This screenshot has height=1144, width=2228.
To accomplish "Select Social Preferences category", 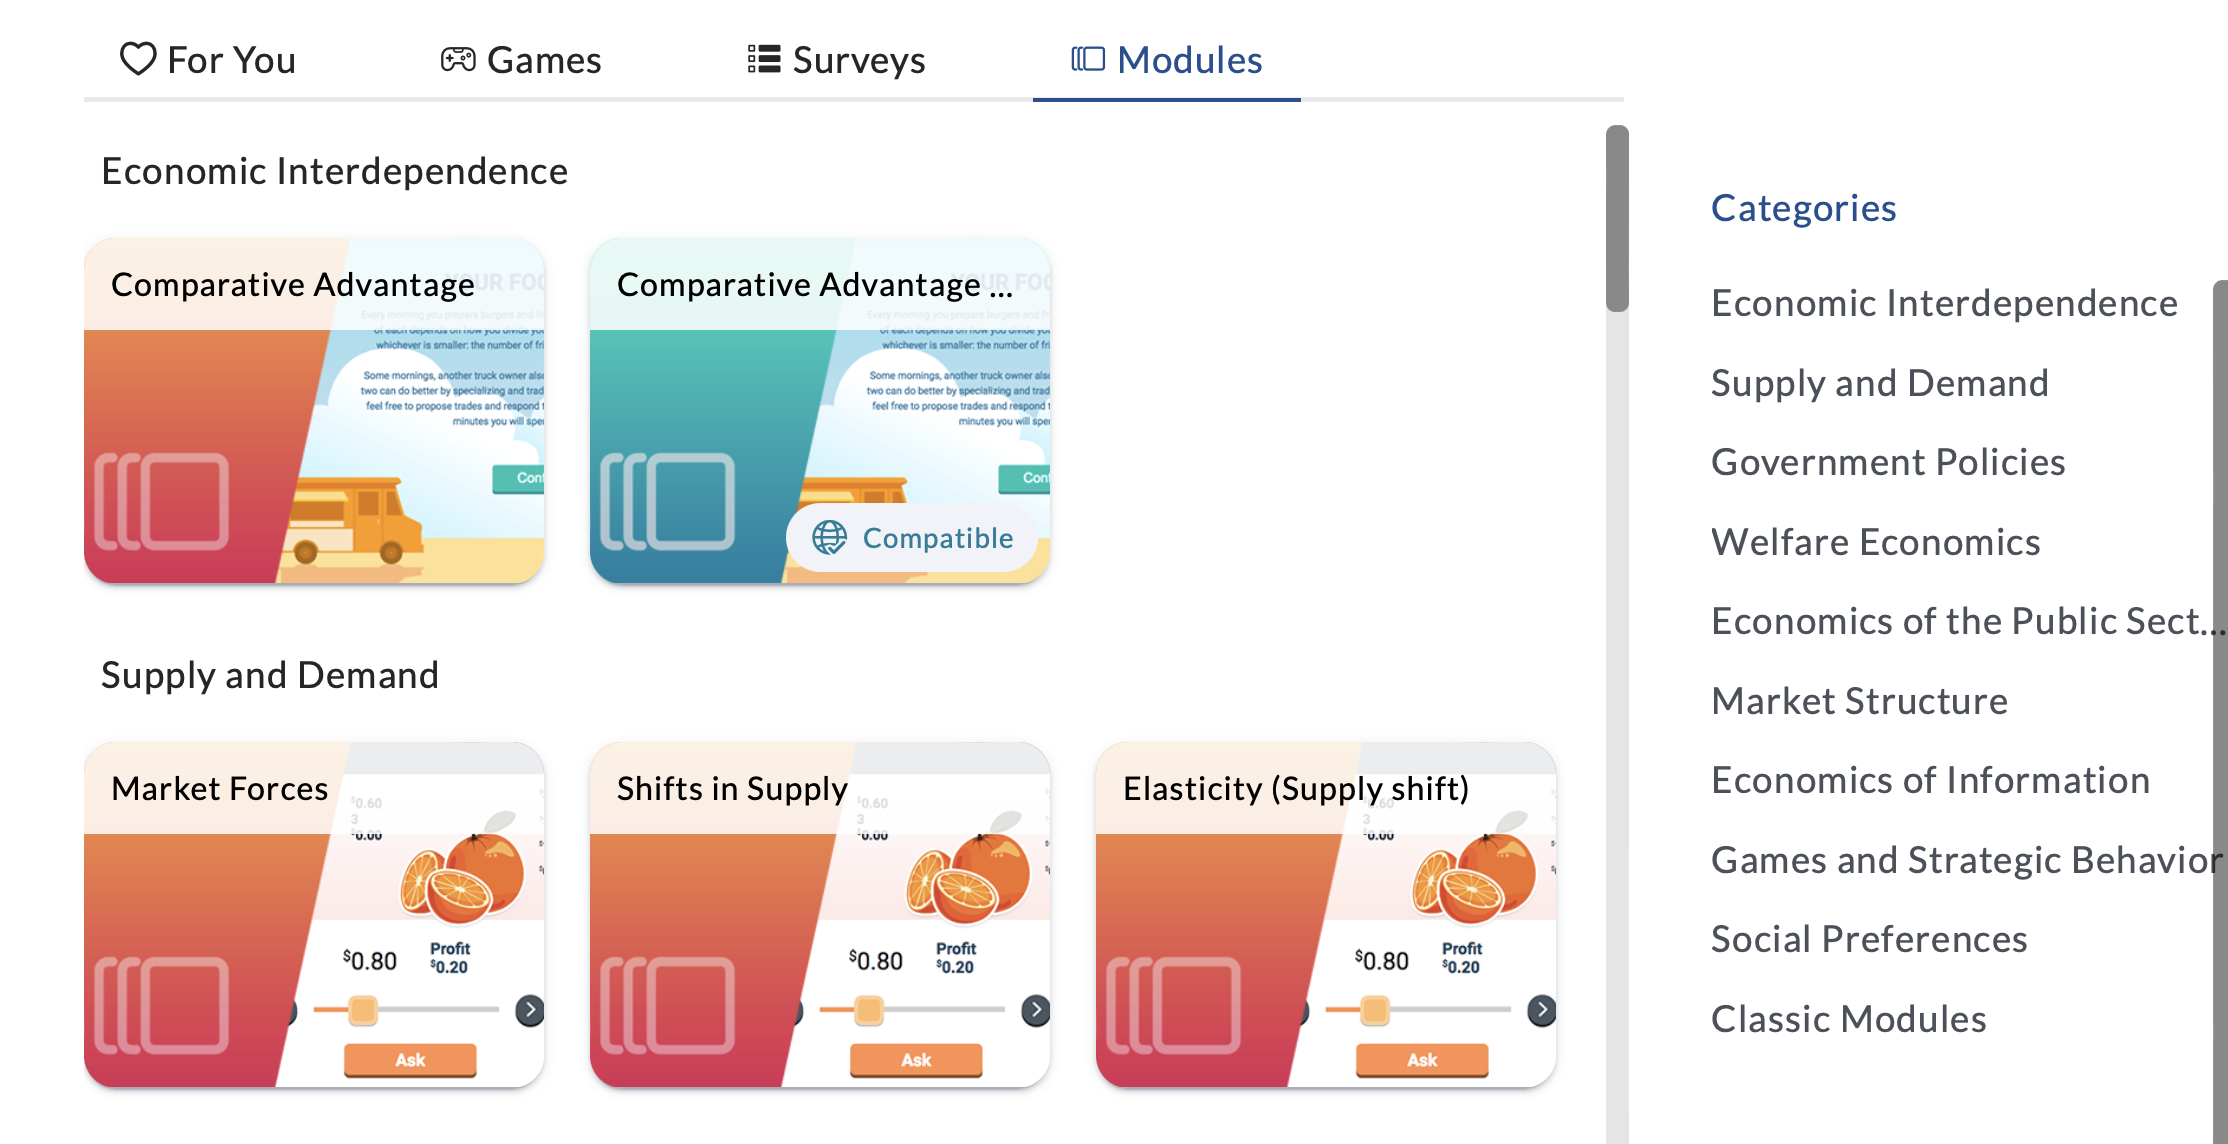I will click(1869, 939).
